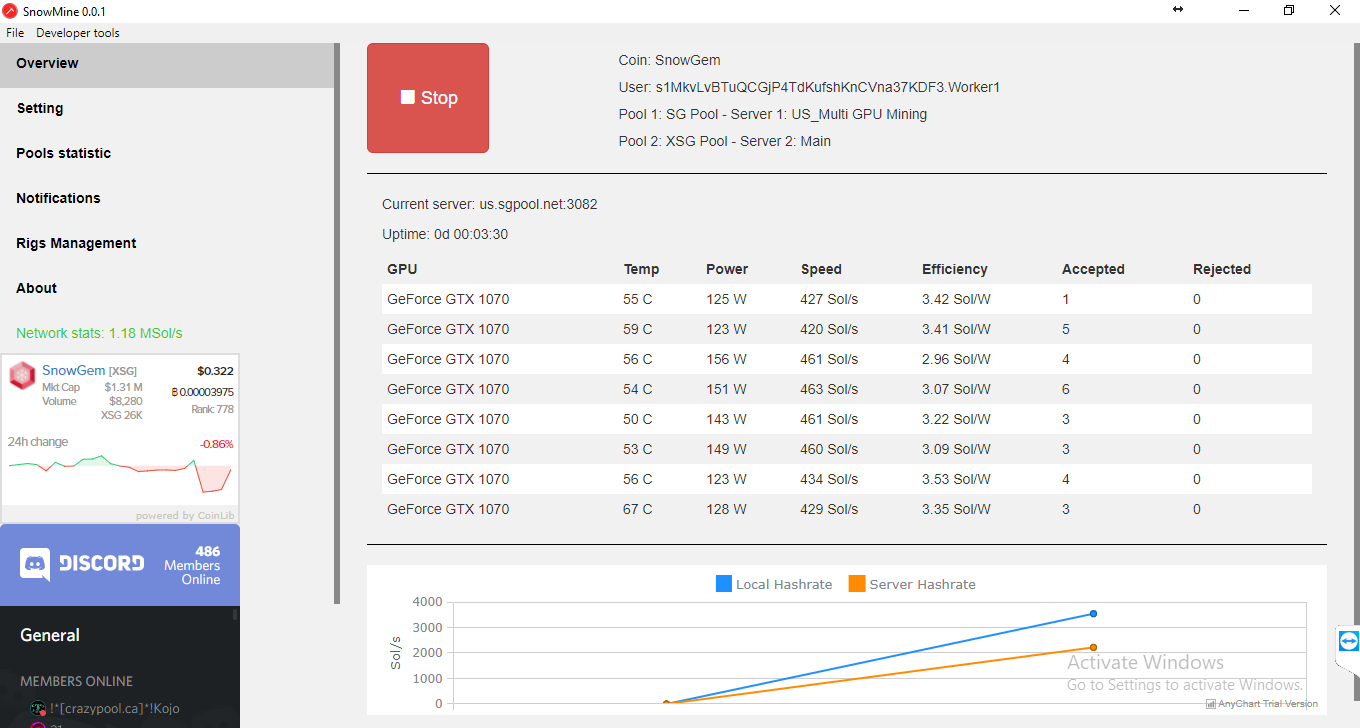Screen dimensions: 1360x728
Task: Click the Rejected column header
Action: pyautogui.click(x=1222, y=269)
